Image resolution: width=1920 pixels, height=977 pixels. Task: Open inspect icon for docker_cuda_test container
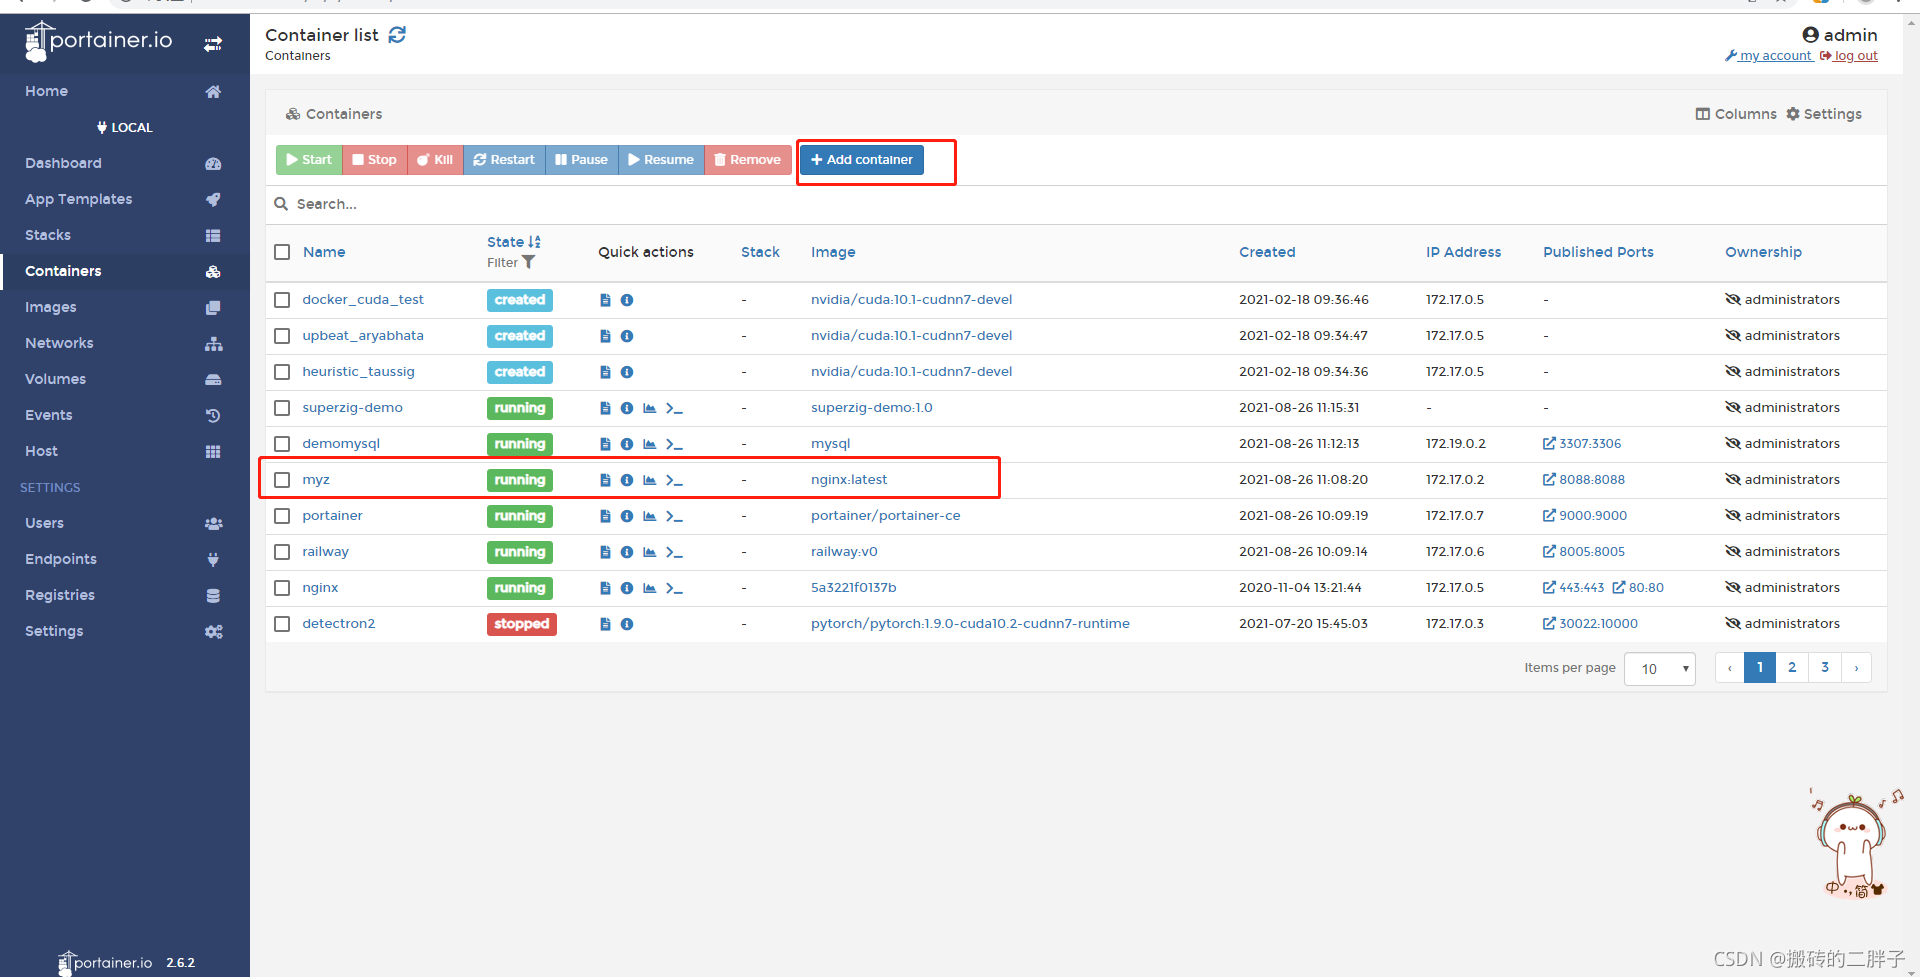[627, 300]
